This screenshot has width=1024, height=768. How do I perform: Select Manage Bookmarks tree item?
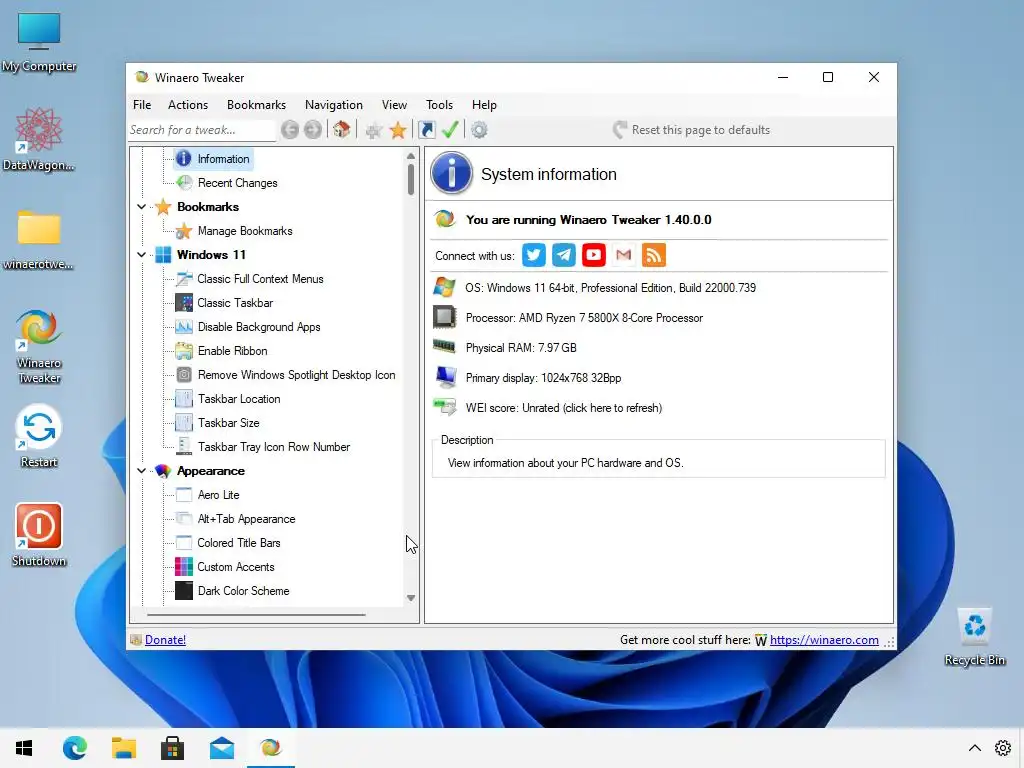[x=245, y=231]
